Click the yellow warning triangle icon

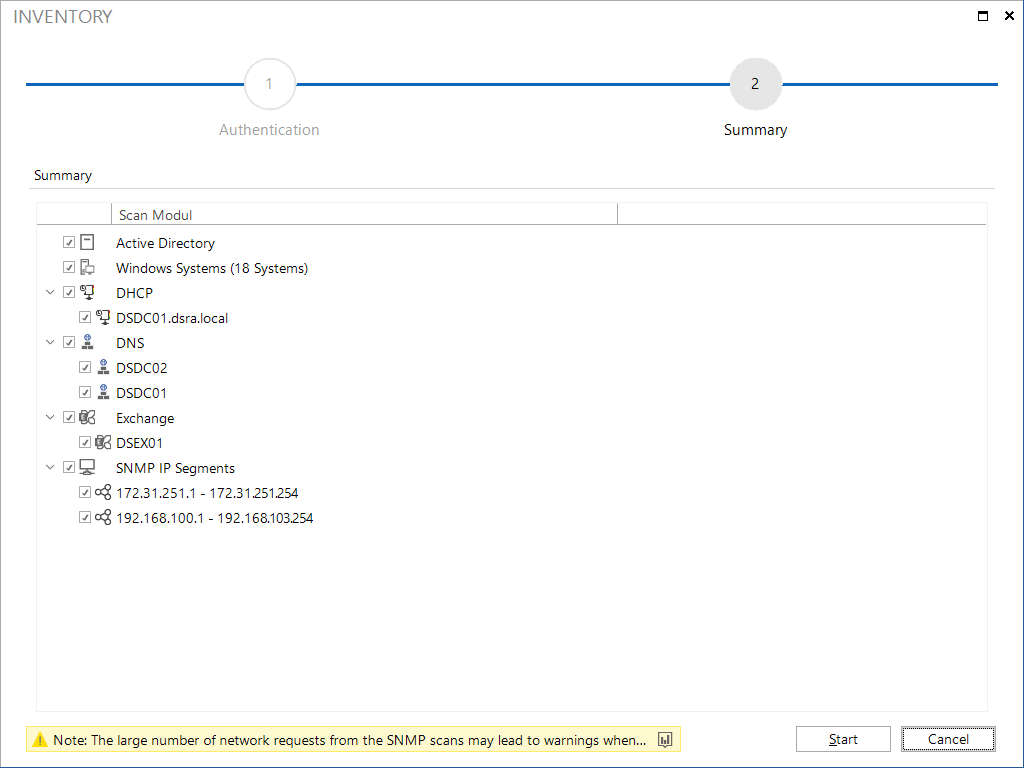tap(40, 739)
